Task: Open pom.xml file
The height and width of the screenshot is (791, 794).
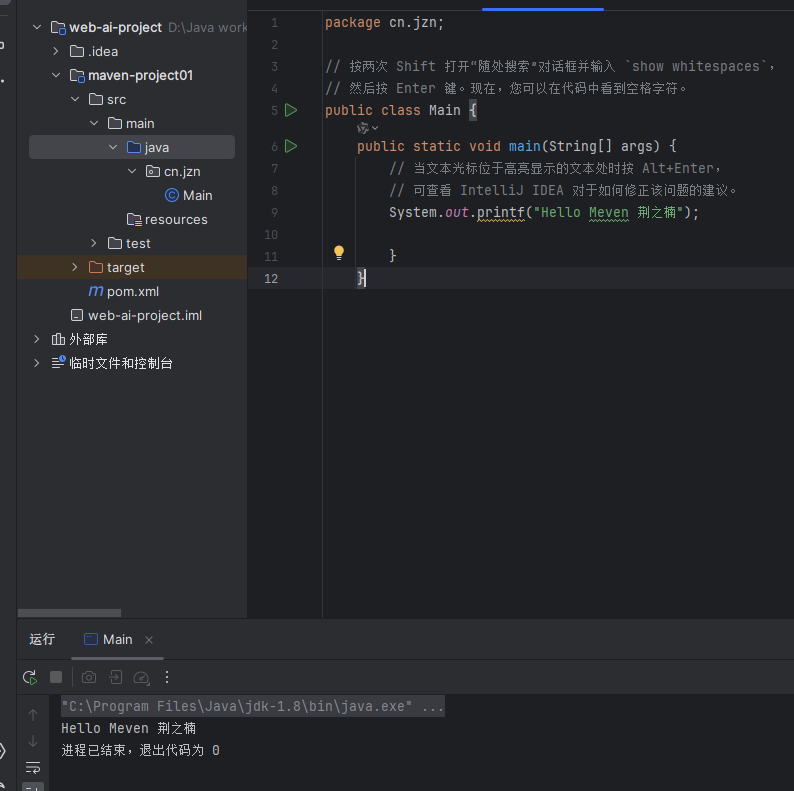Action: pyautogui.click(x=133, y=291)
